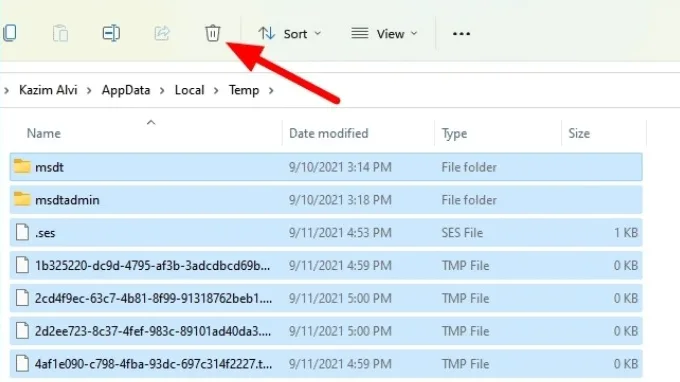Click the 1 KB size cell
This screenshot has height=382, width=680.
626,233
